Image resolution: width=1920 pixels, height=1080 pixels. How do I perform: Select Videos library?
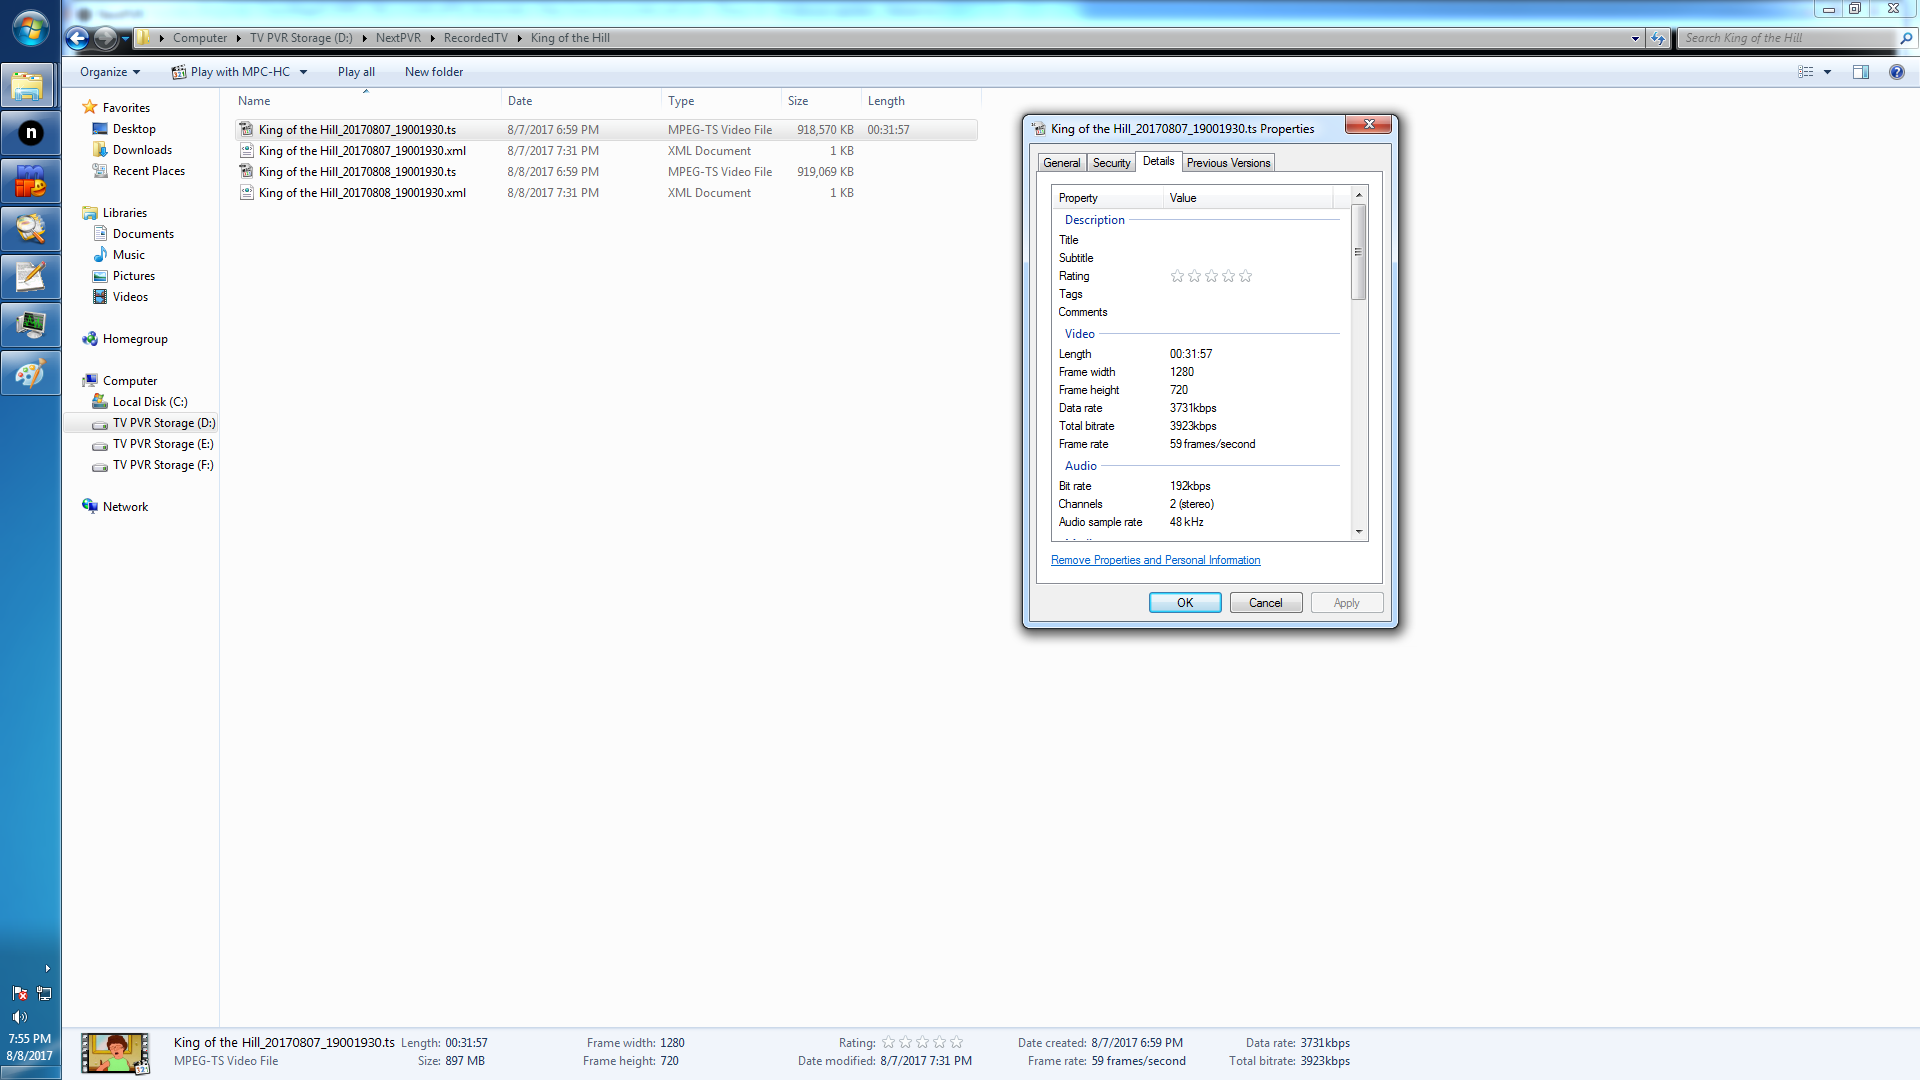click(130, 297)
